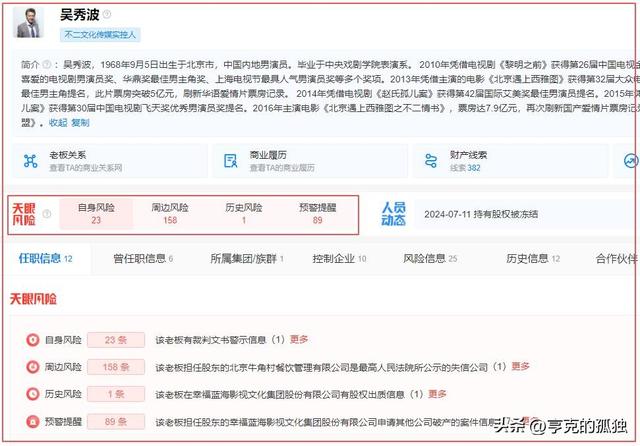Click the 89 条 count badge
Image resolution: width=640 pixels, height=446 pixels.
[116, 422]
